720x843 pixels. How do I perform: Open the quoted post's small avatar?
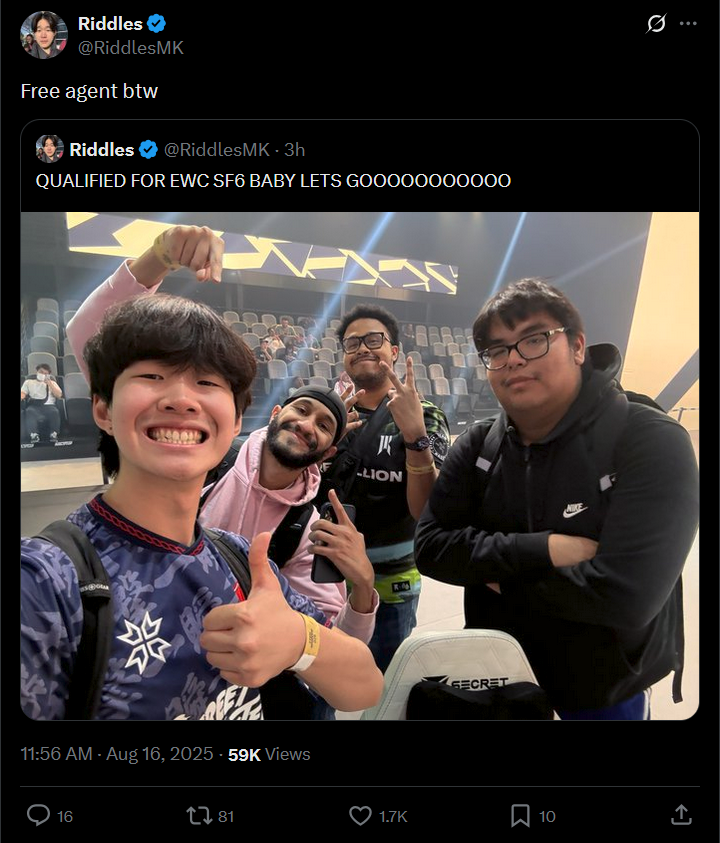pyautogui.click(x=49, y=149)
